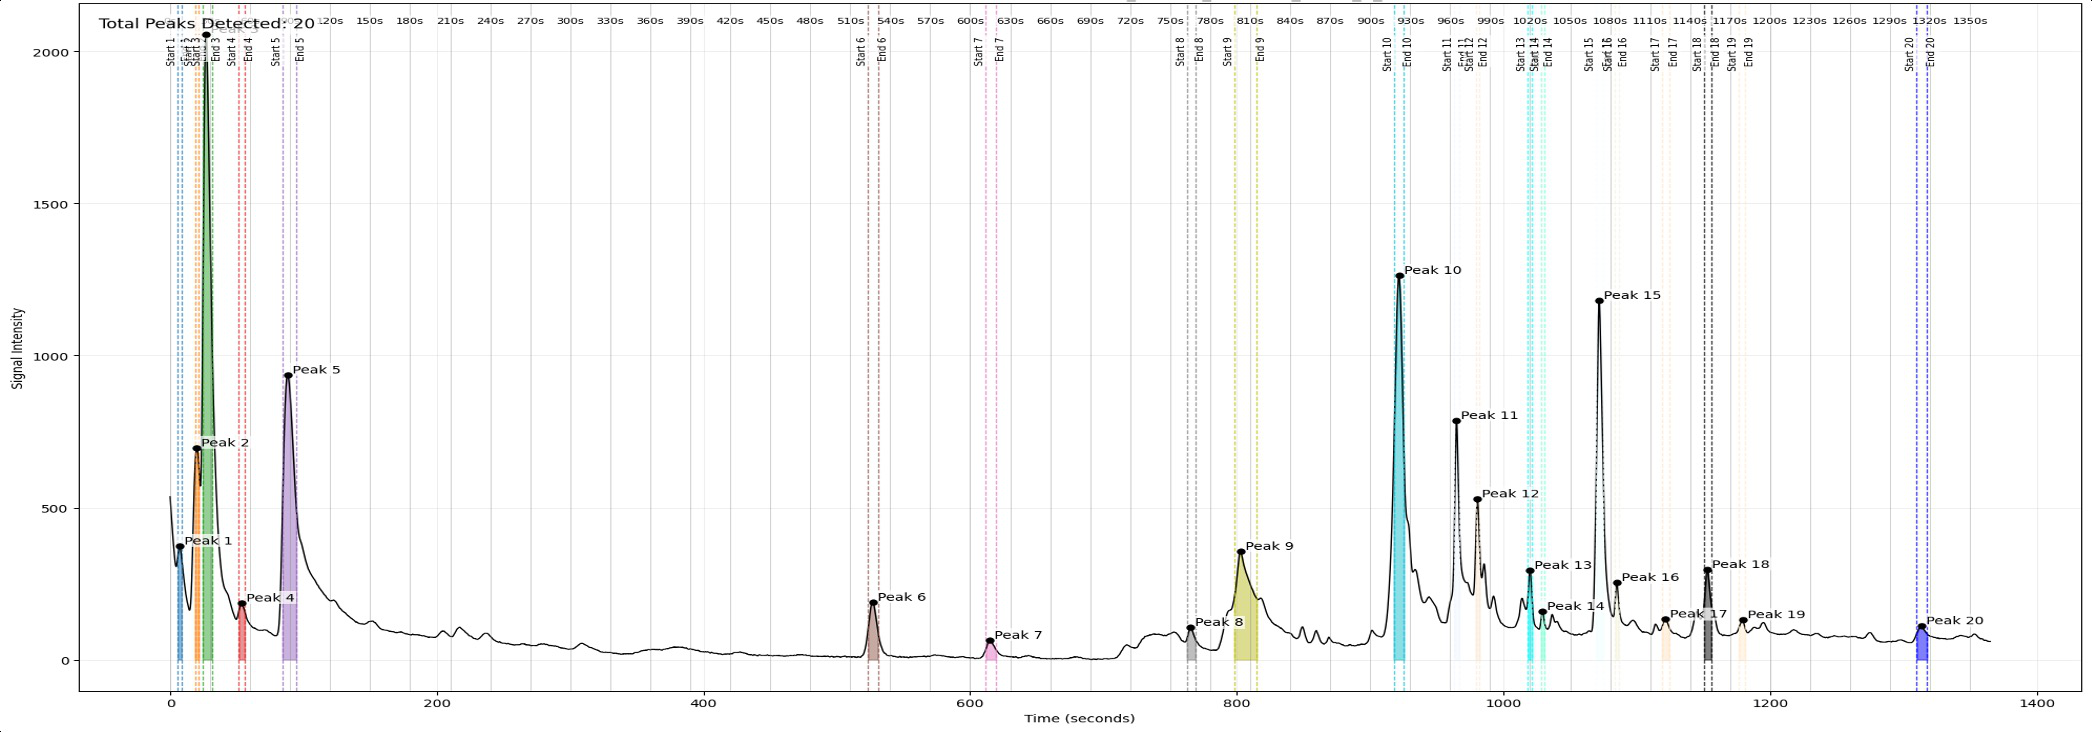Click the x-axis tick label '600'

[x=970, y=704]
